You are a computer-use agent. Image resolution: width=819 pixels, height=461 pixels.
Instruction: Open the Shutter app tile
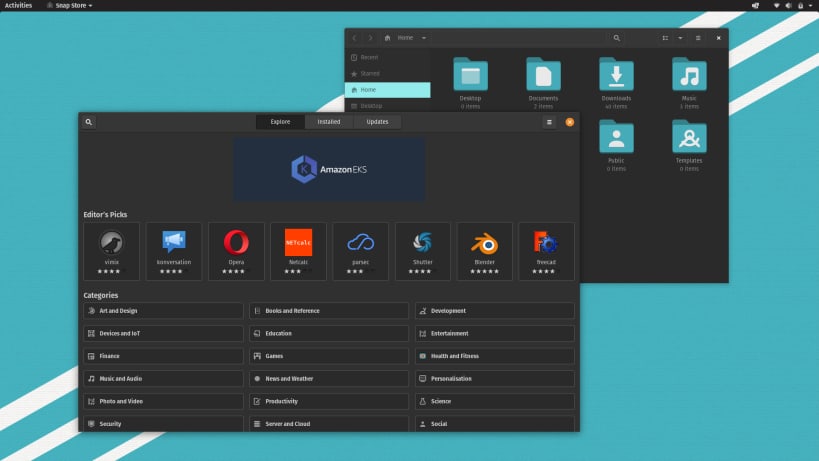click(x=423, y=252)
